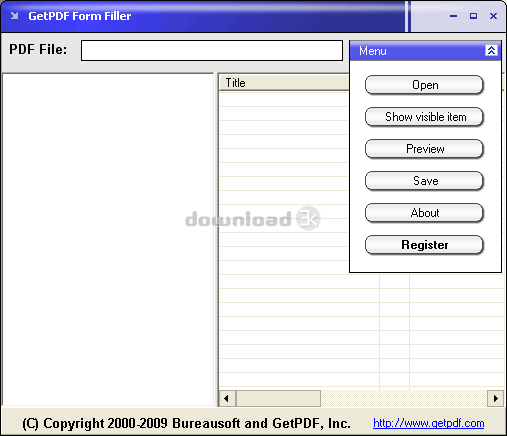Click the app icon in the title bar

14,16
